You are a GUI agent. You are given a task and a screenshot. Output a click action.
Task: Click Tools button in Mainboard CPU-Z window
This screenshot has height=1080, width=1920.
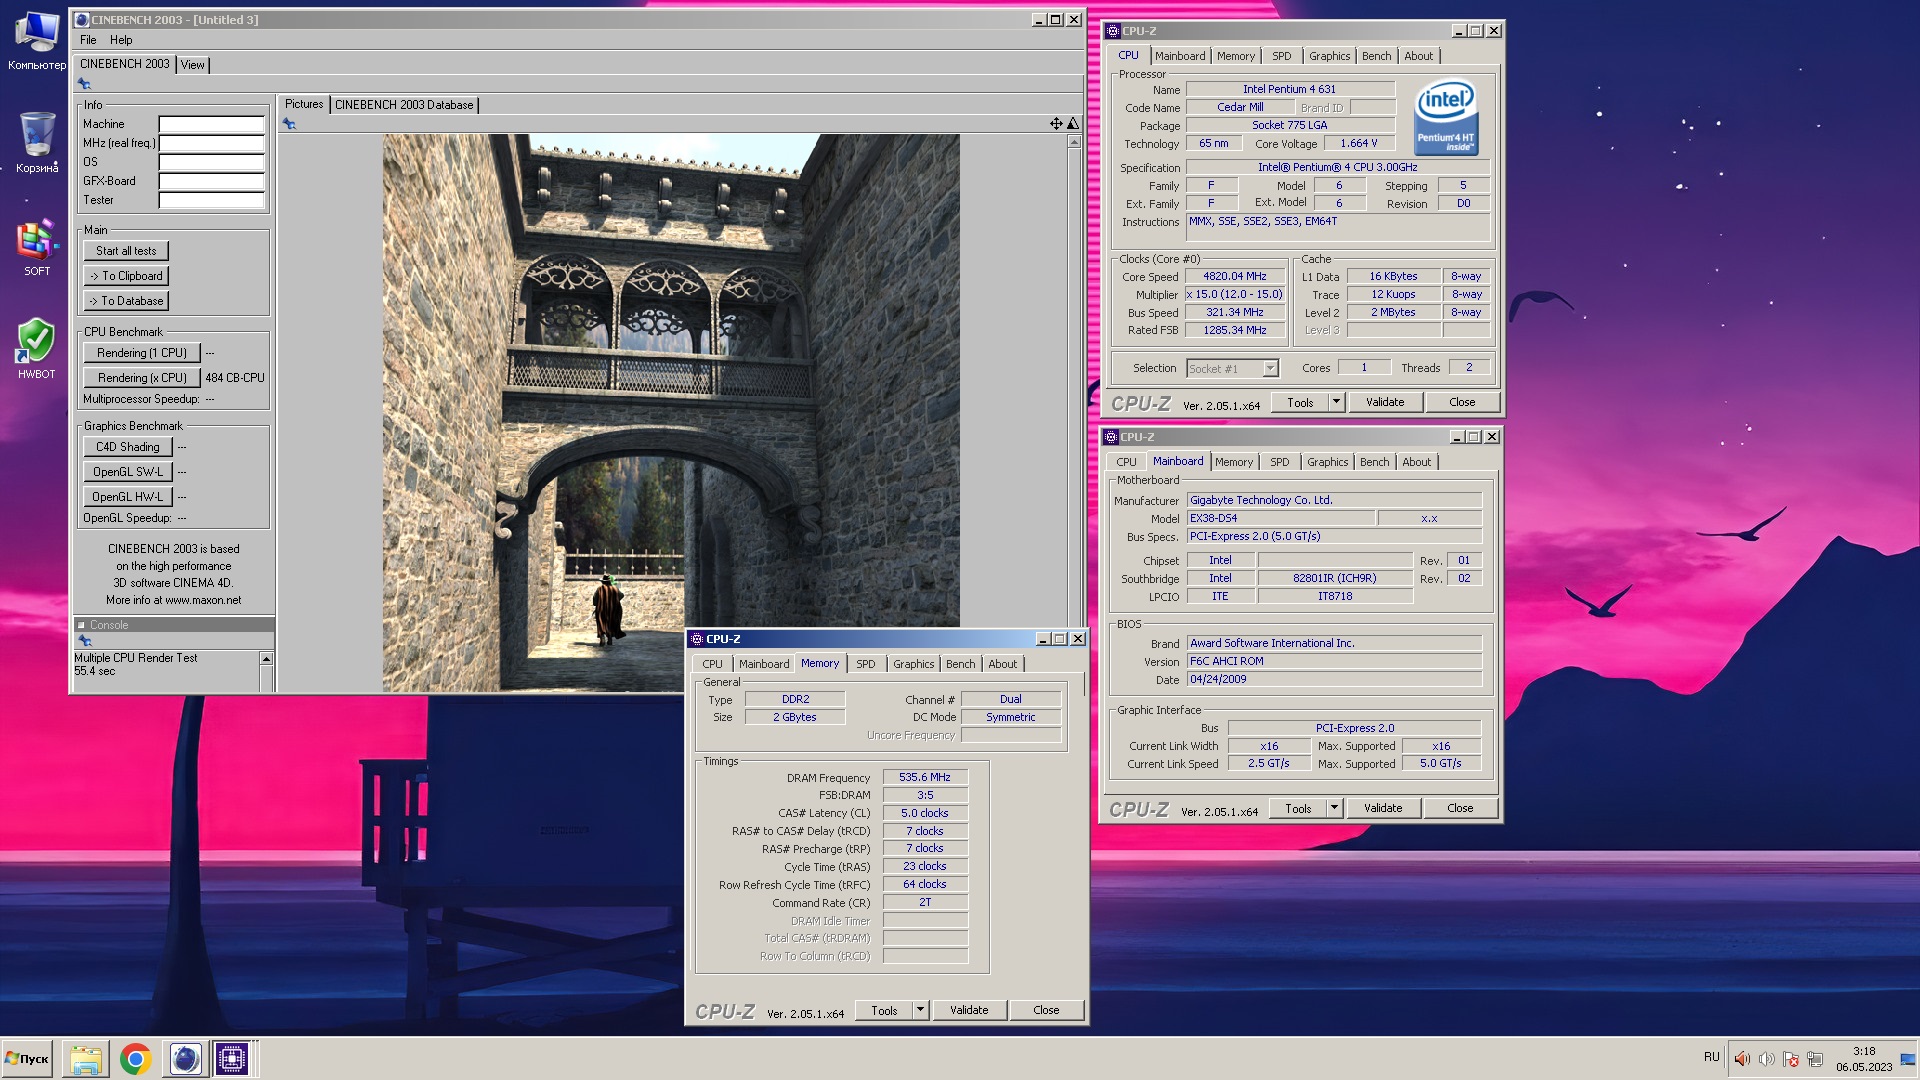pos(1298,808)
